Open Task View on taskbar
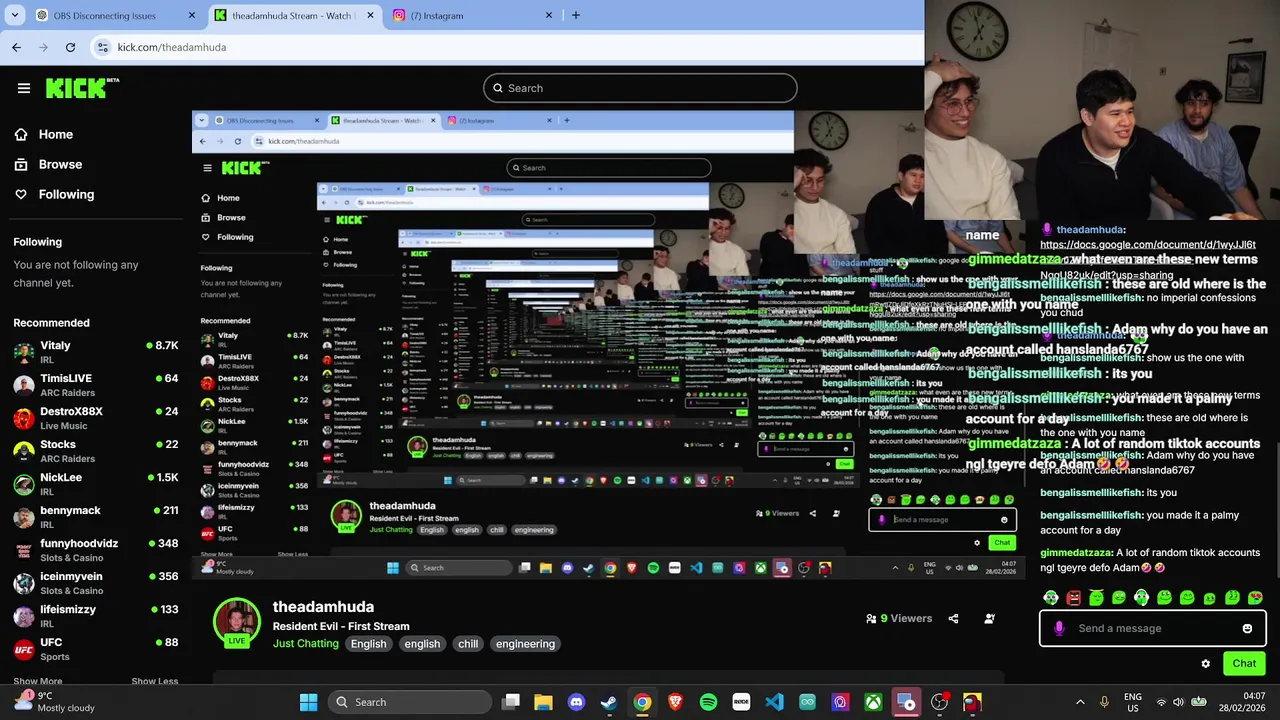Image resolution: width=1280 pixels, height=720 pixels. click(511, 702)
